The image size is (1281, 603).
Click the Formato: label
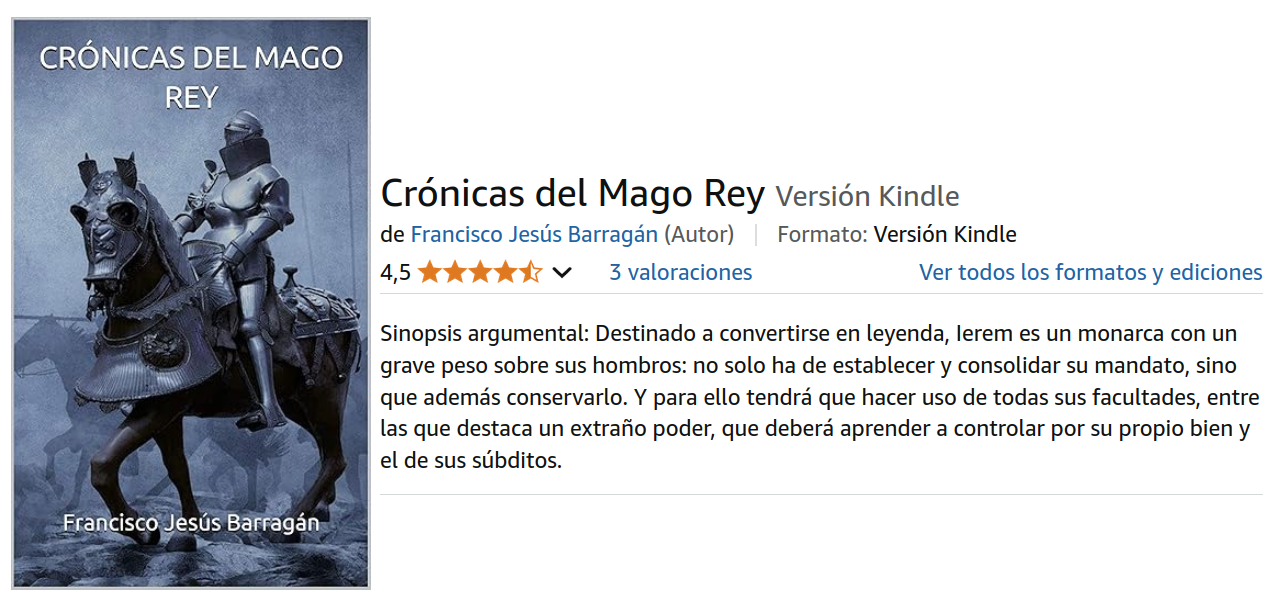coord(822,235)
